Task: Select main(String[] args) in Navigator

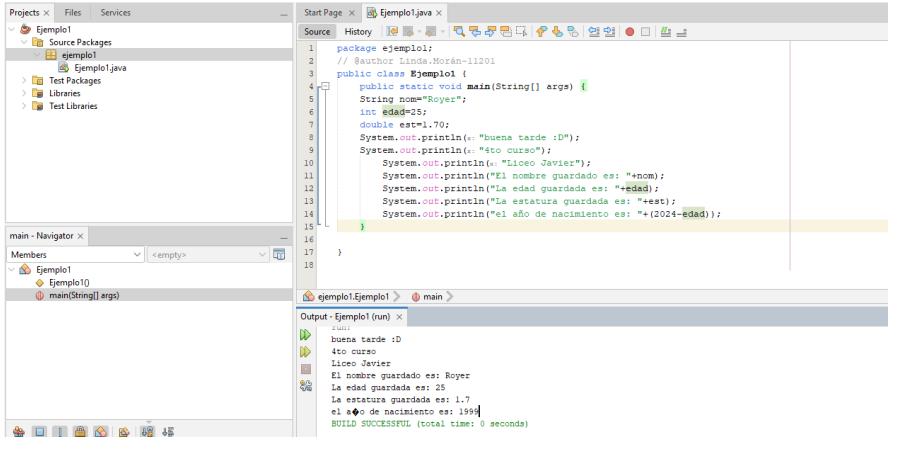Action: click(x=84, y=295)
